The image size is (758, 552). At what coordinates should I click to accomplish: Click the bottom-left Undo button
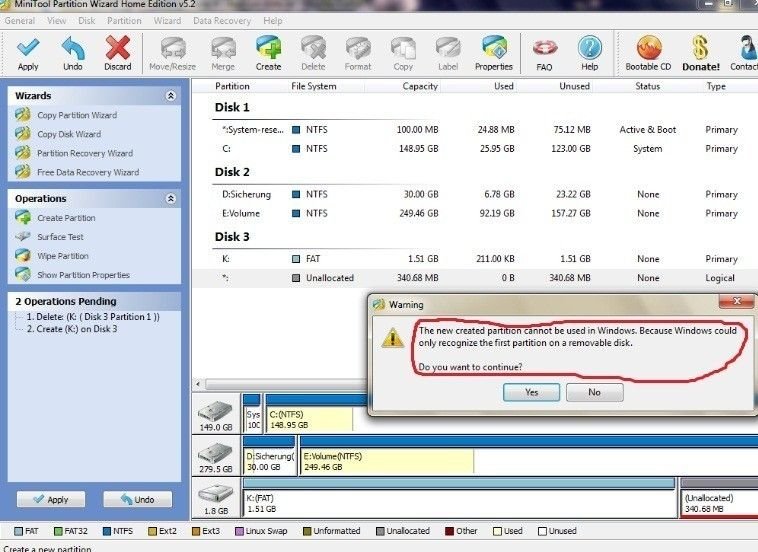point(137,499)
